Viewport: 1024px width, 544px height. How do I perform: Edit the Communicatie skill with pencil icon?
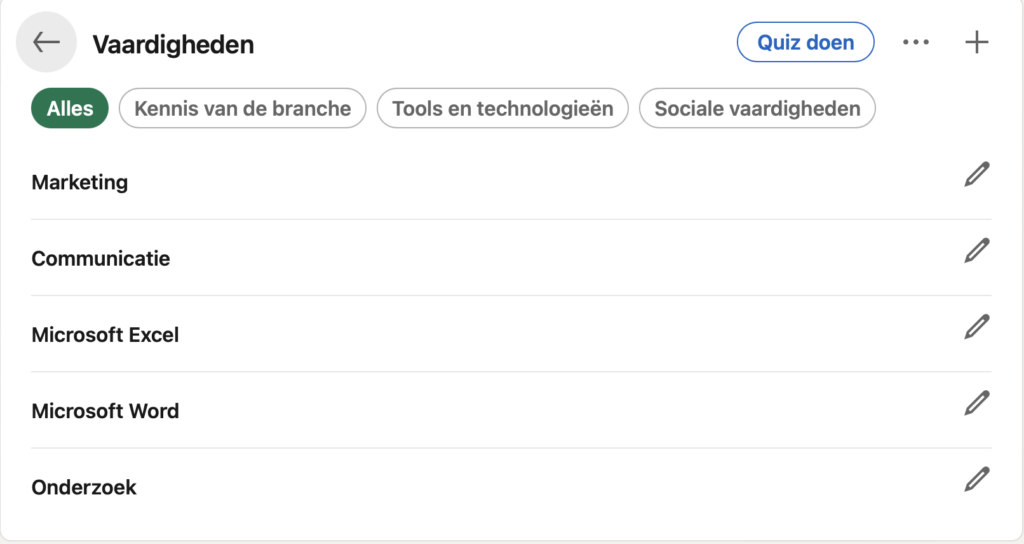[976, 251]
